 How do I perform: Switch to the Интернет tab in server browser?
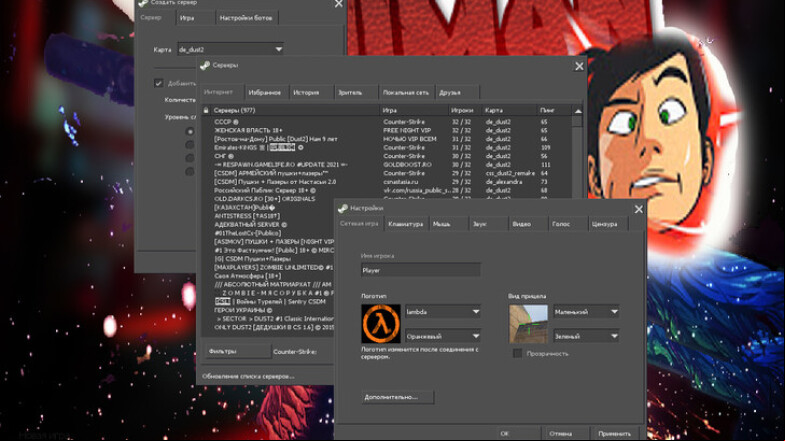[x=222, y=92]
